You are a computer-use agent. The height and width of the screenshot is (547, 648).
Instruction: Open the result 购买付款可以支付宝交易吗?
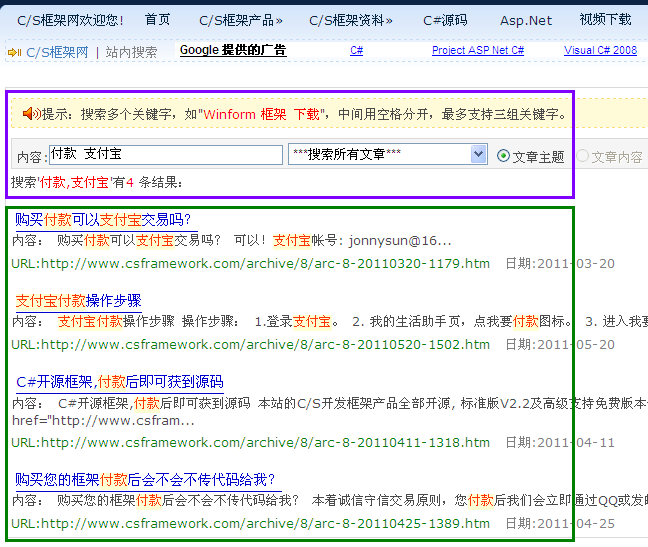102,220
